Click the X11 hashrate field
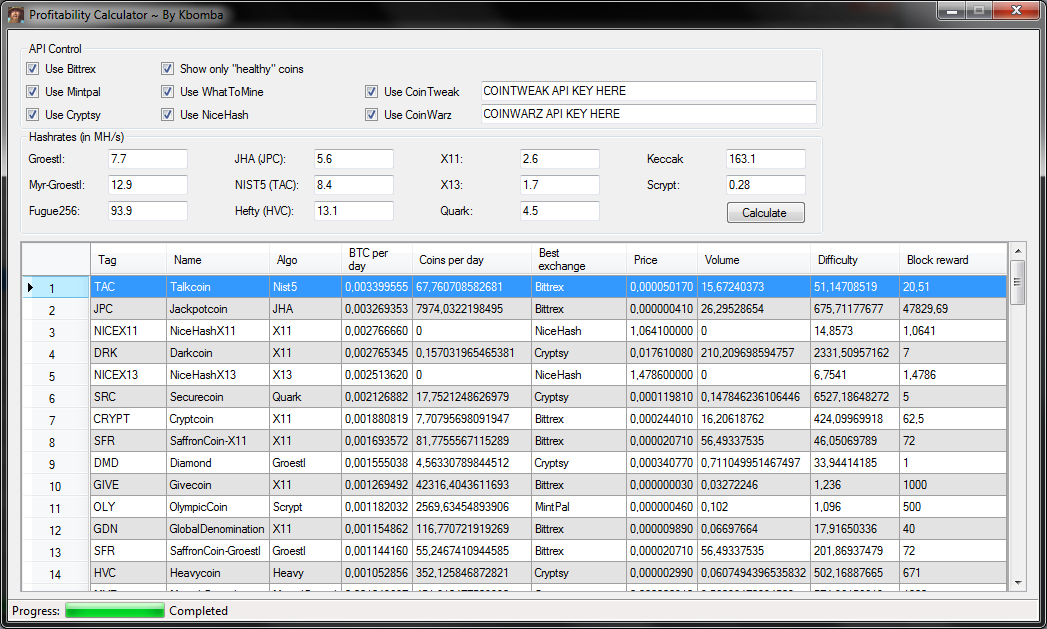The width and height of the screenshot is (1047, 629). pos(560,159)
